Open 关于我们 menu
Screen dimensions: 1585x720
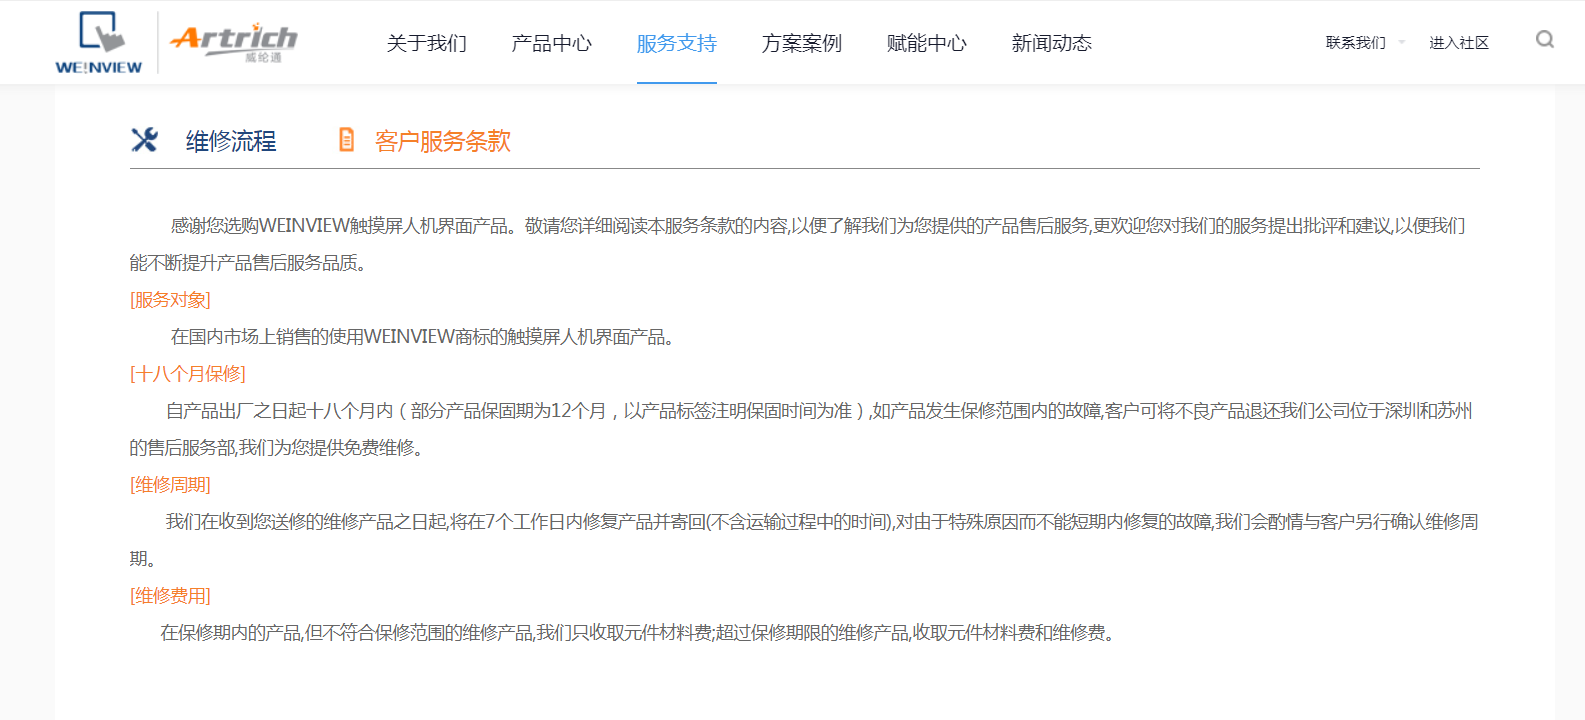point(427,43)
